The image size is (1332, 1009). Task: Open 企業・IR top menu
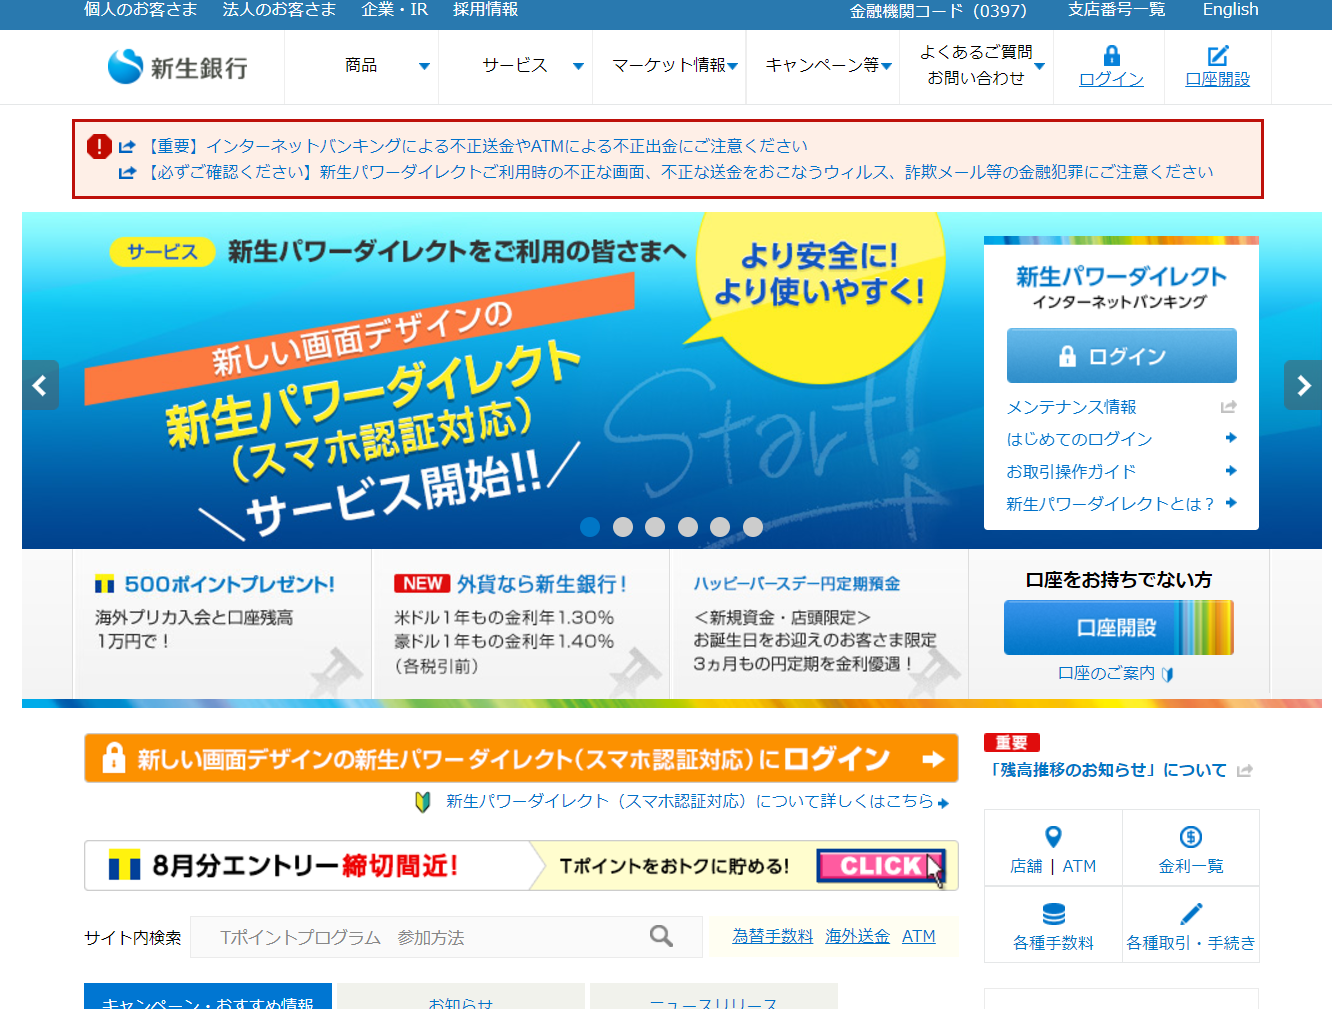395,10
